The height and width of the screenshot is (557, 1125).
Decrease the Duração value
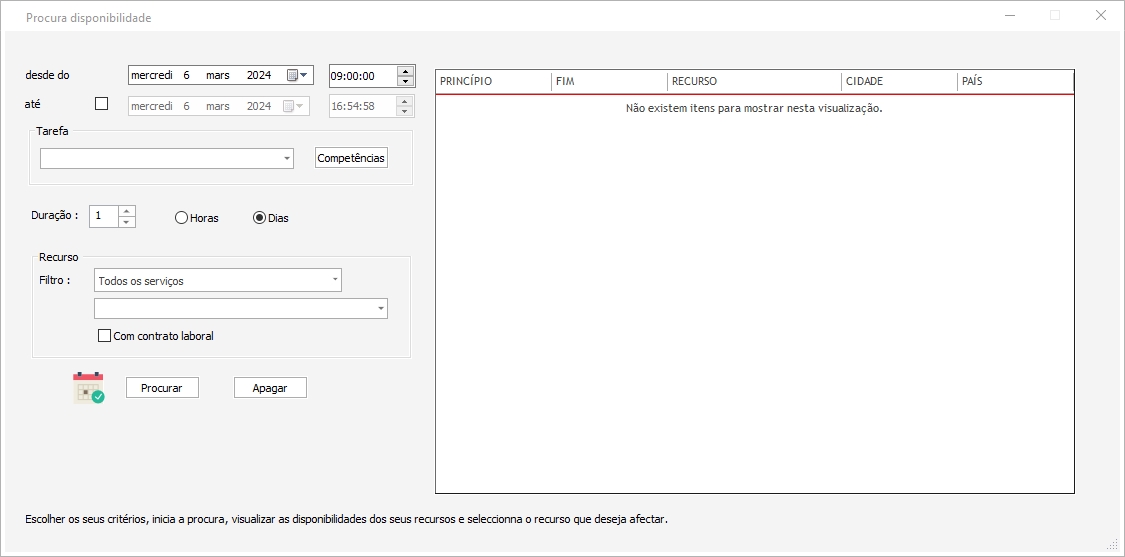[x=126, y=222]
